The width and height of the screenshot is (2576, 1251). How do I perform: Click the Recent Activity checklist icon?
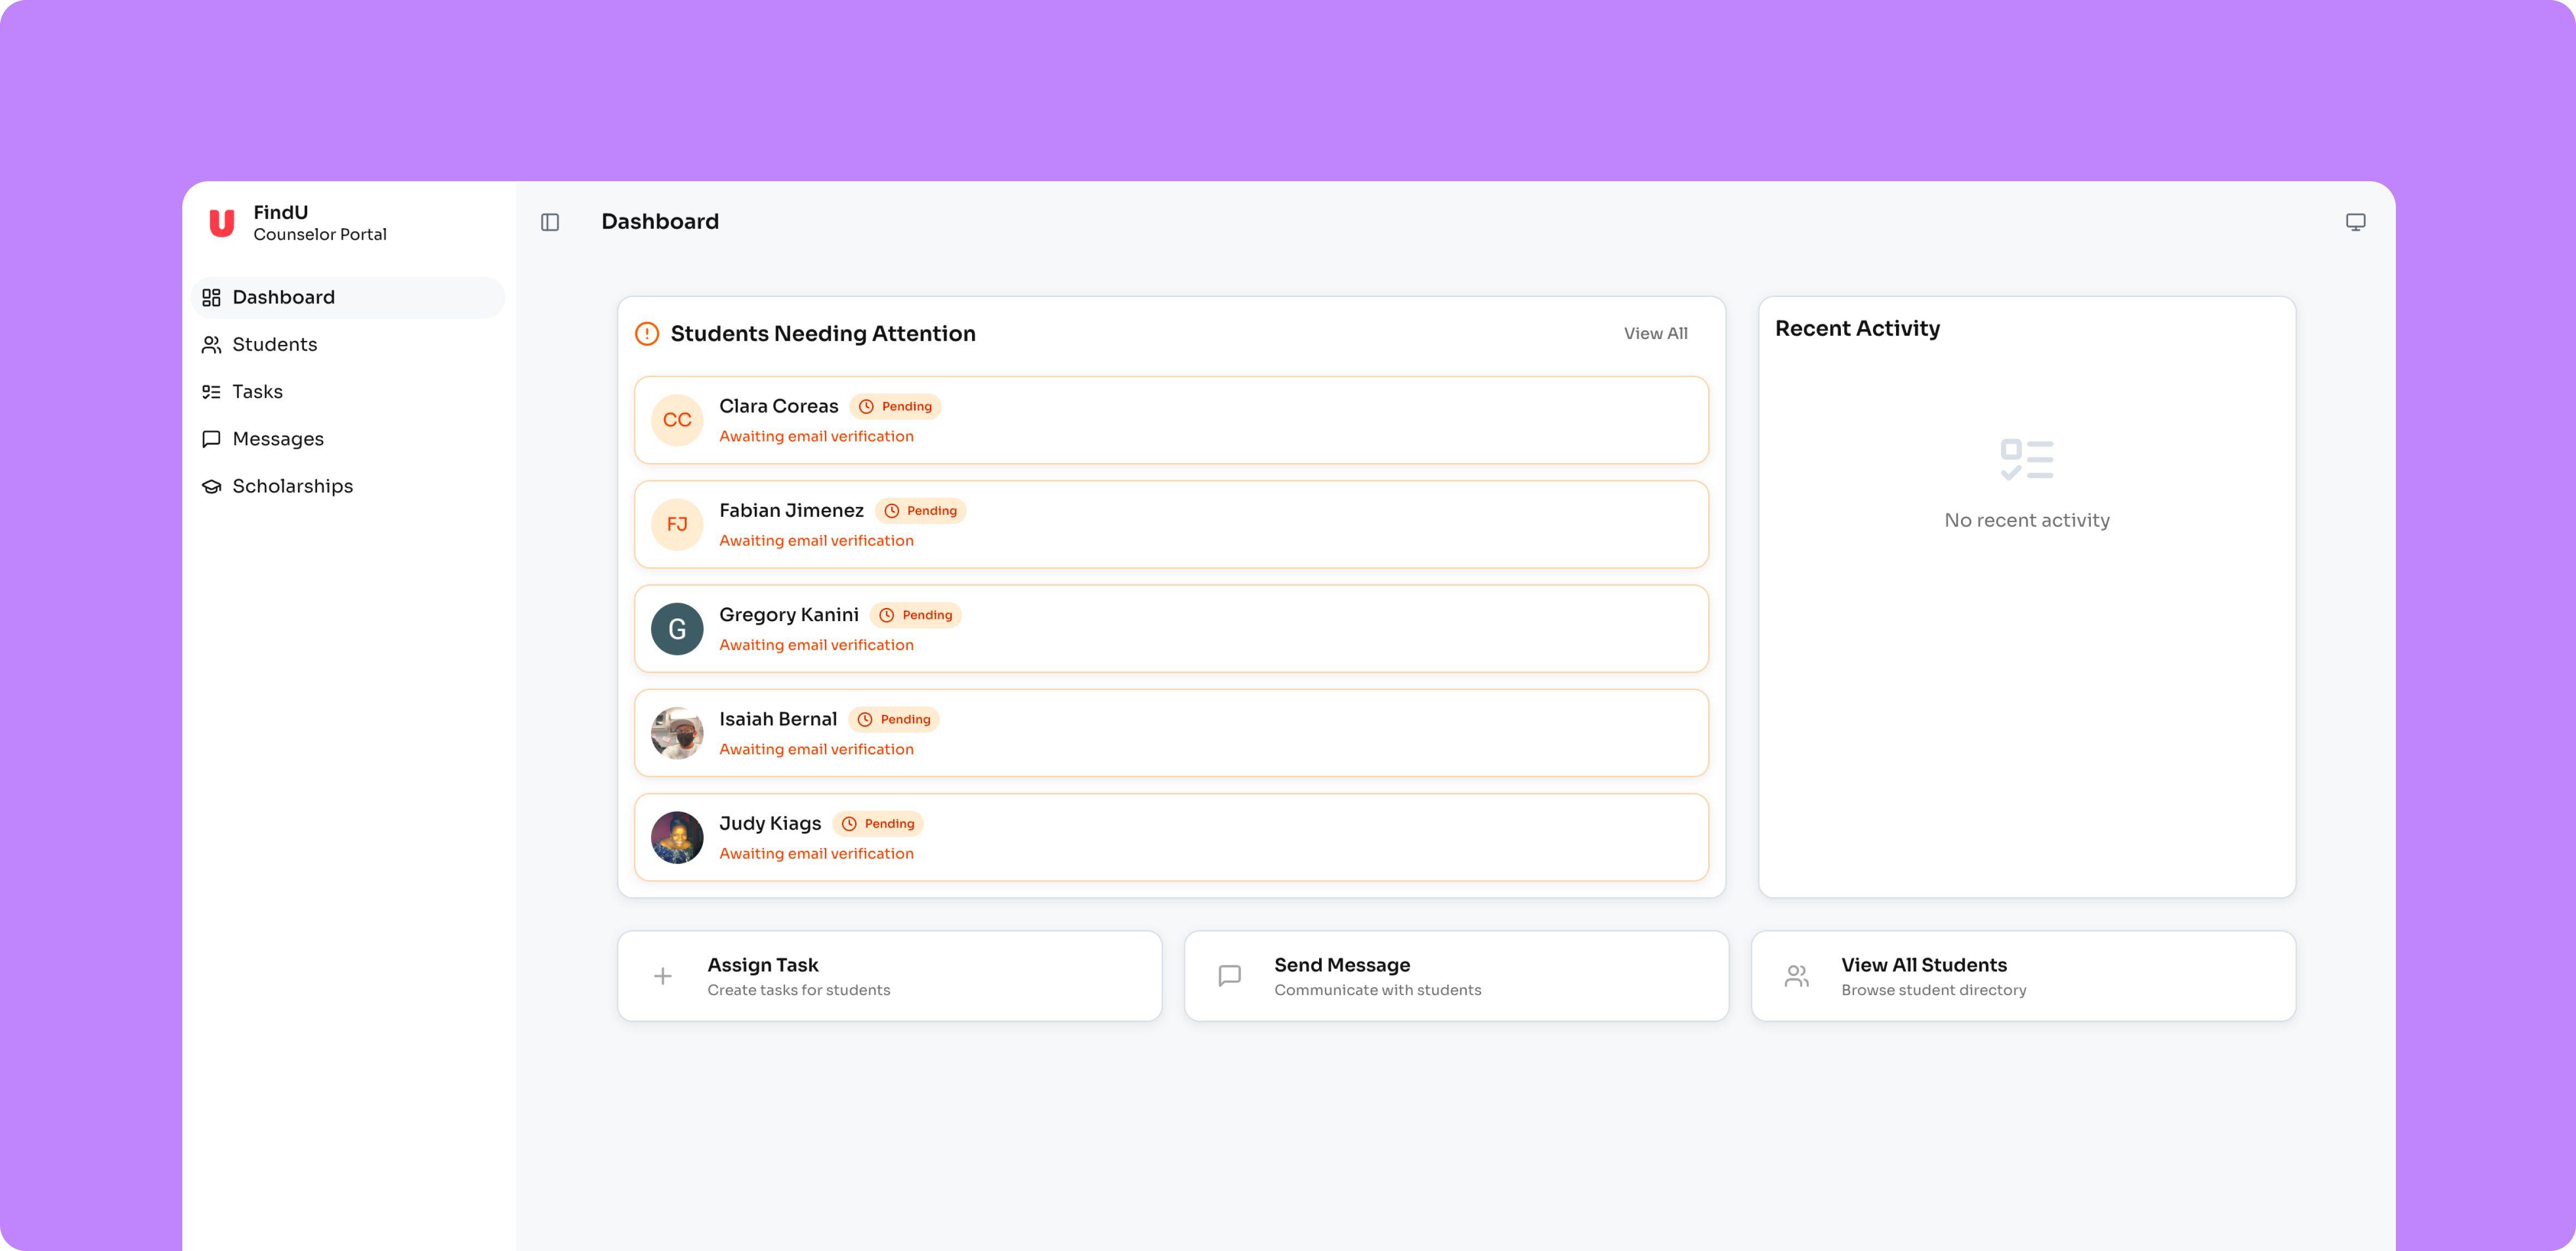coord(2026,459)
